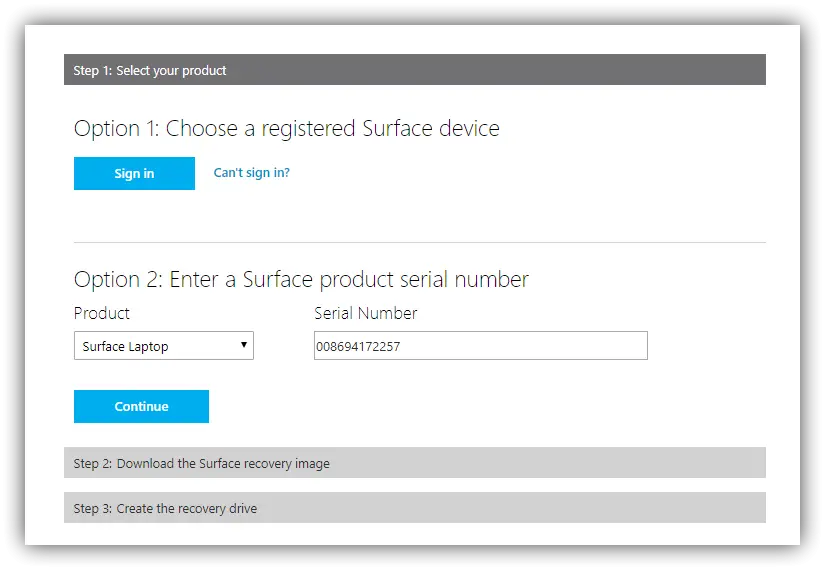This screenshot has width=825, height=570.
Task: Select the Surface Laptop text in dropdown
Action: point(125,347)
